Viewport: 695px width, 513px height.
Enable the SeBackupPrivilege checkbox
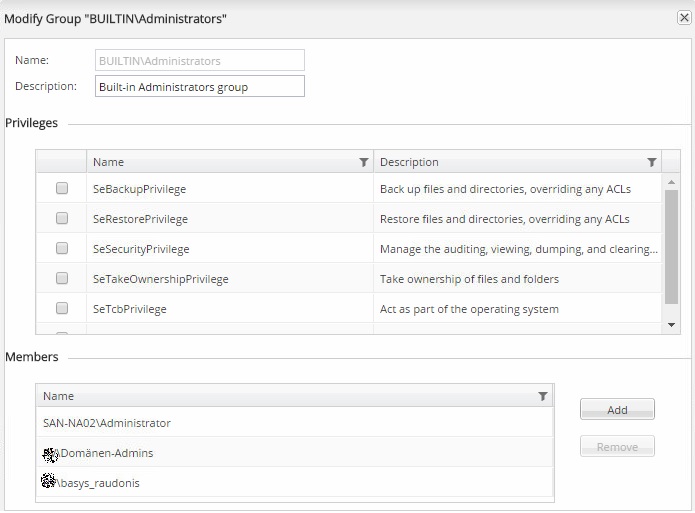click(62, 188)
